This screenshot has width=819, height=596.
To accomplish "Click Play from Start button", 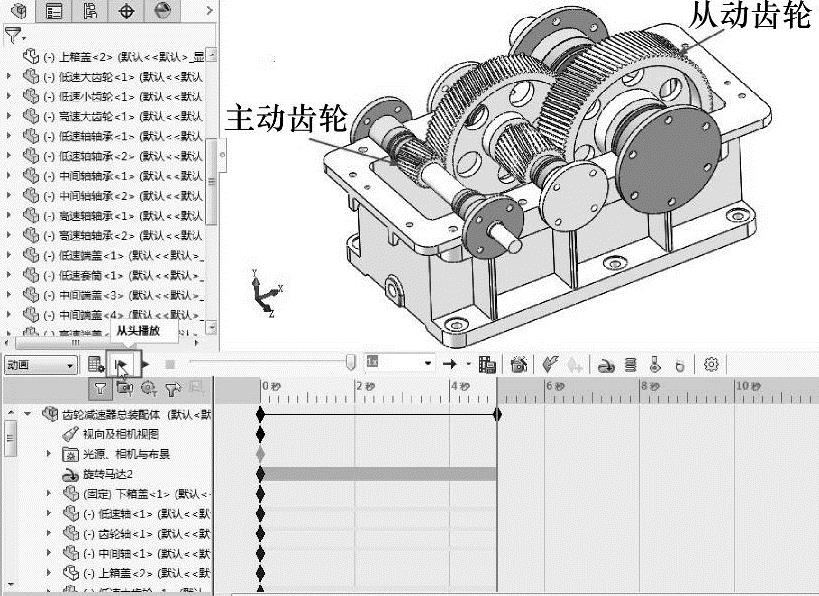I will pos(123,364).
